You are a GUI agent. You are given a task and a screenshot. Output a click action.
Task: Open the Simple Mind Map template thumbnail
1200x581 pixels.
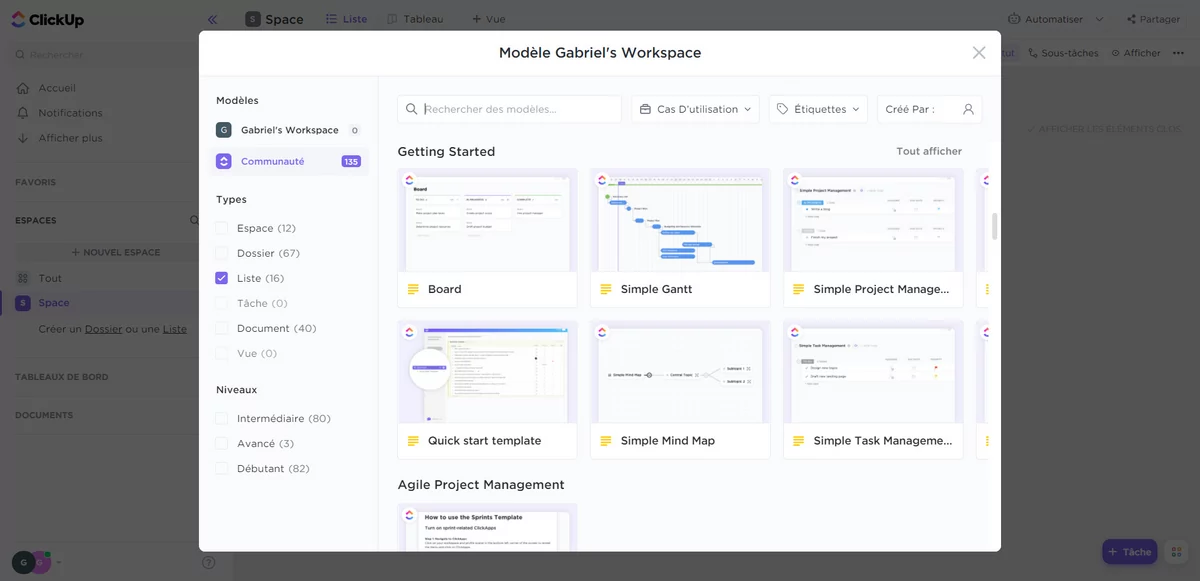[680, 372]
